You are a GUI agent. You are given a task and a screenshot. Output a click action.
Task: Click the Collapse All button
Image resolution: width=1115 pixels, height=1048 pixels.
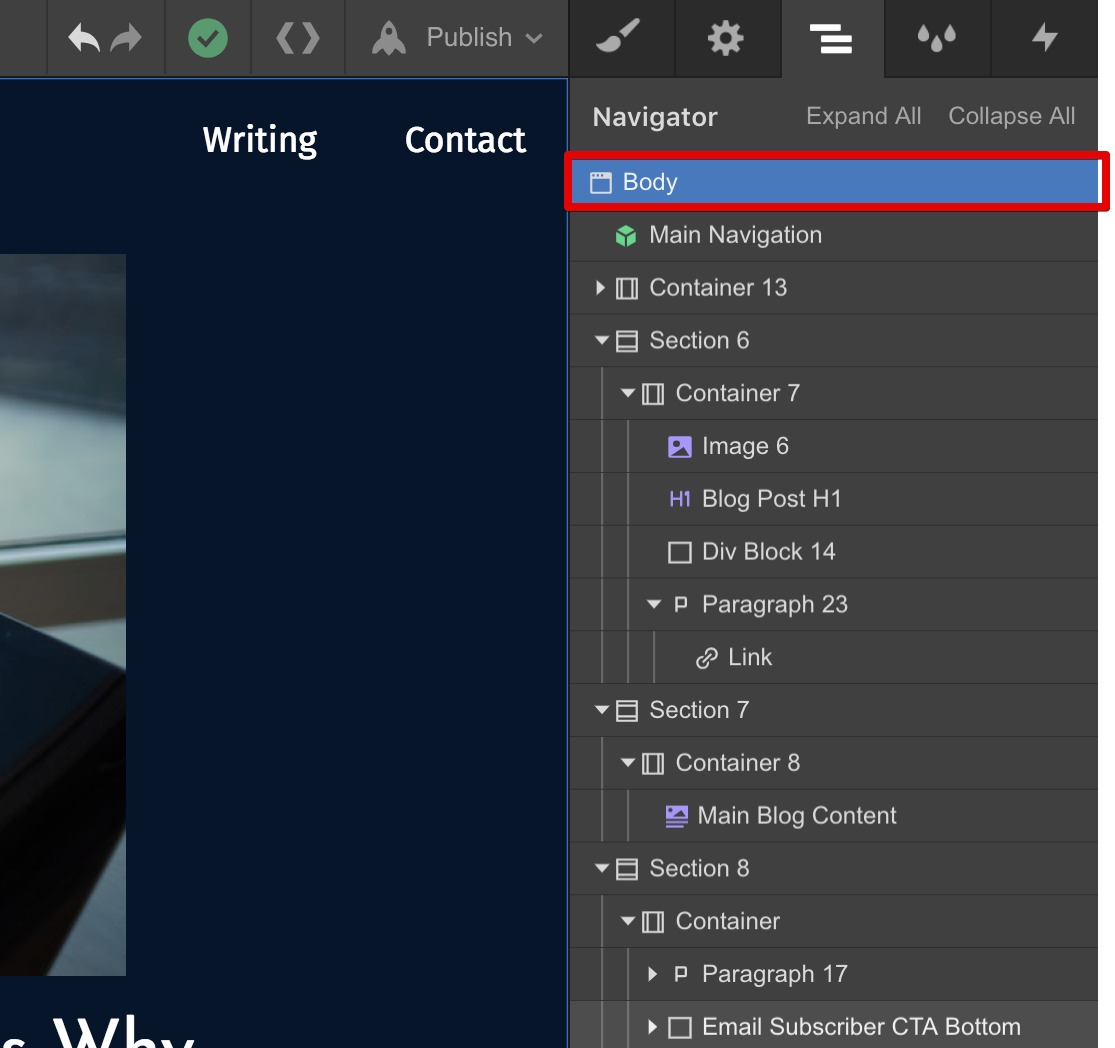click(x=1011, y=117)
